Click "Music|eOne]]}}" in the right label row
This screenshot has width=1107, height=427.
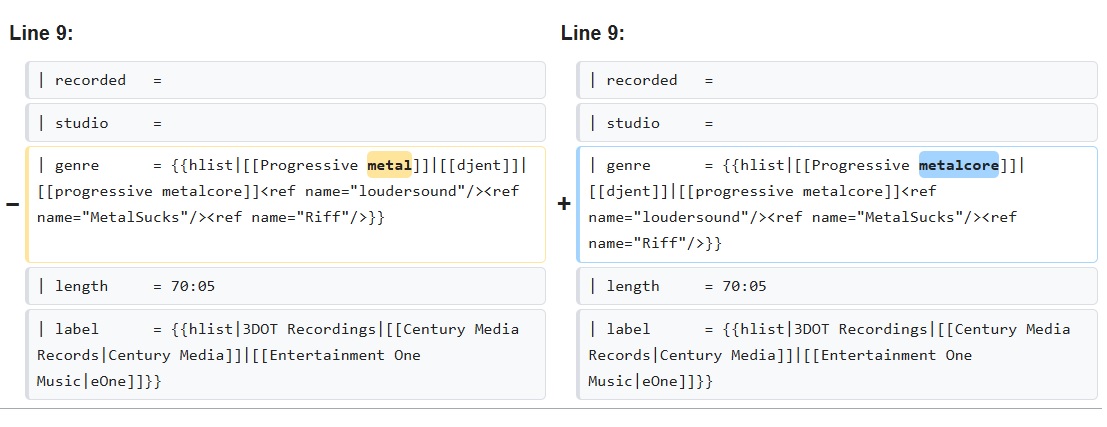(650, 381)
